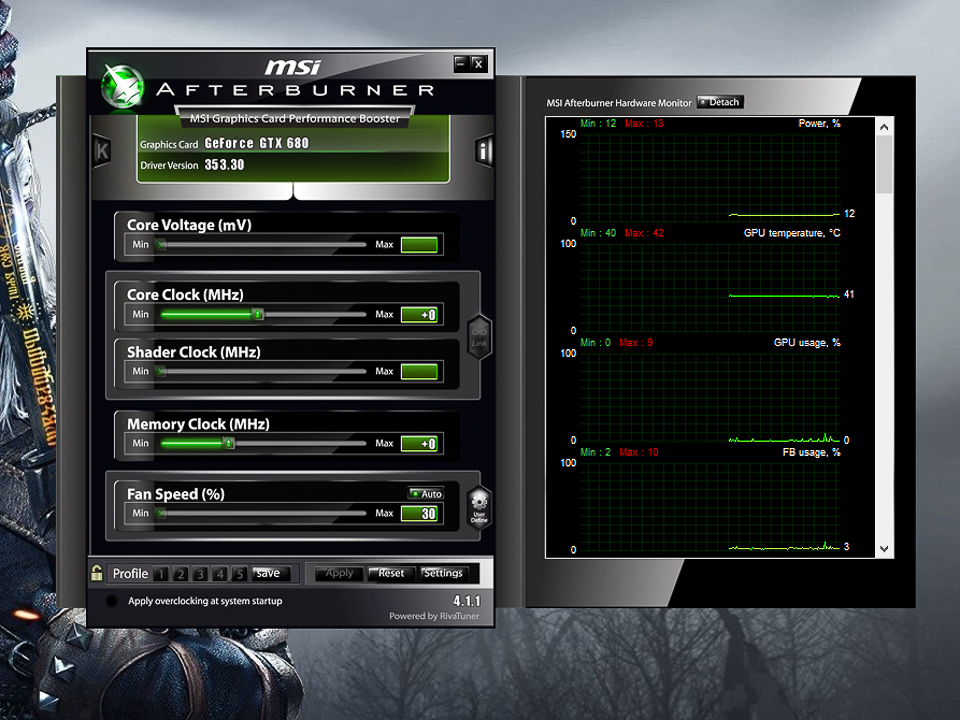Click the Shader Clock value box
This screenshot has height=720, width=960.
click(419, 372)
